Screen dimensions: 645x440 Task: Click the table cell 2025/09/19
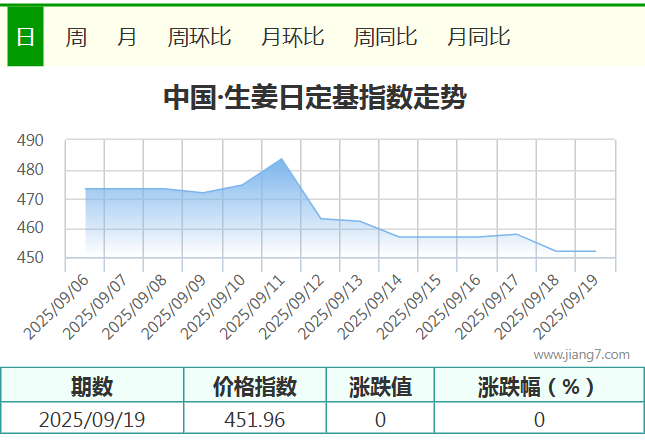point(92,419)
